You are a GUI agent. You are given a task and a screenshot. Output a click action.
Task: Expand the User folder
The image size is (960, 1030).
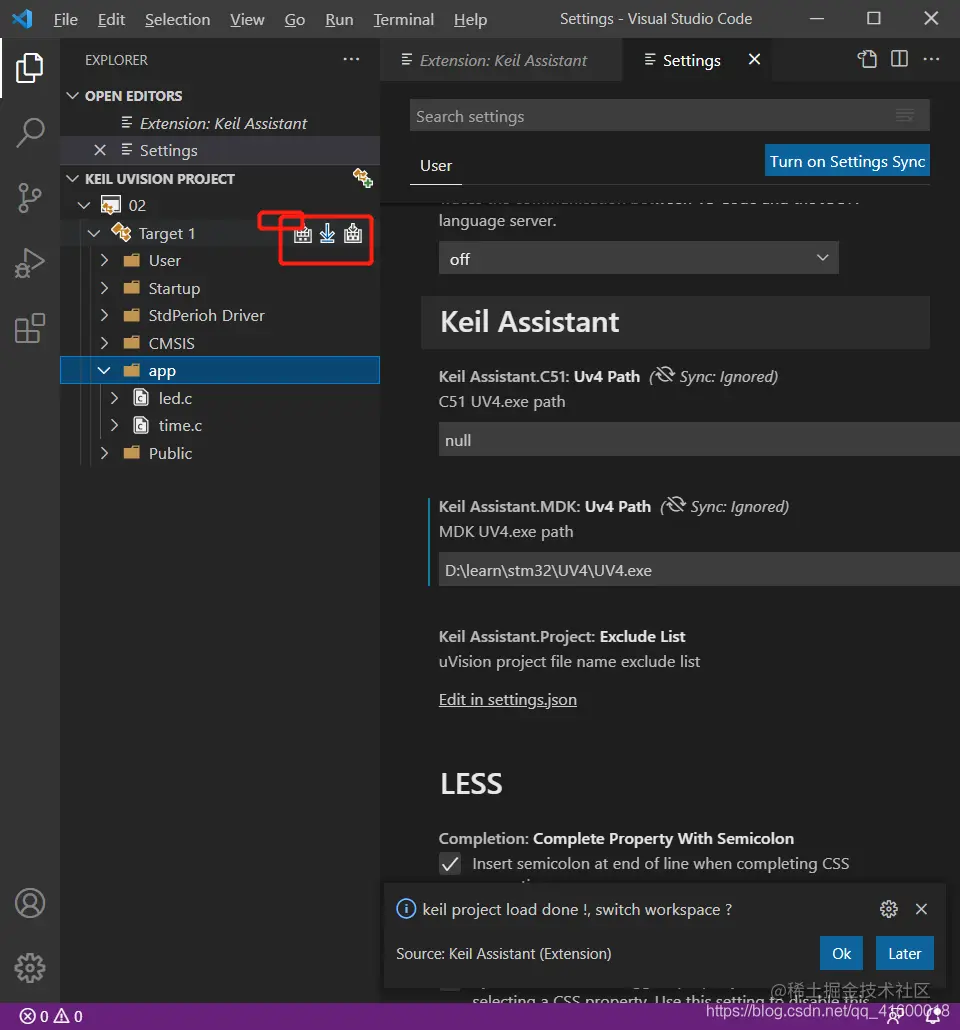104,261
